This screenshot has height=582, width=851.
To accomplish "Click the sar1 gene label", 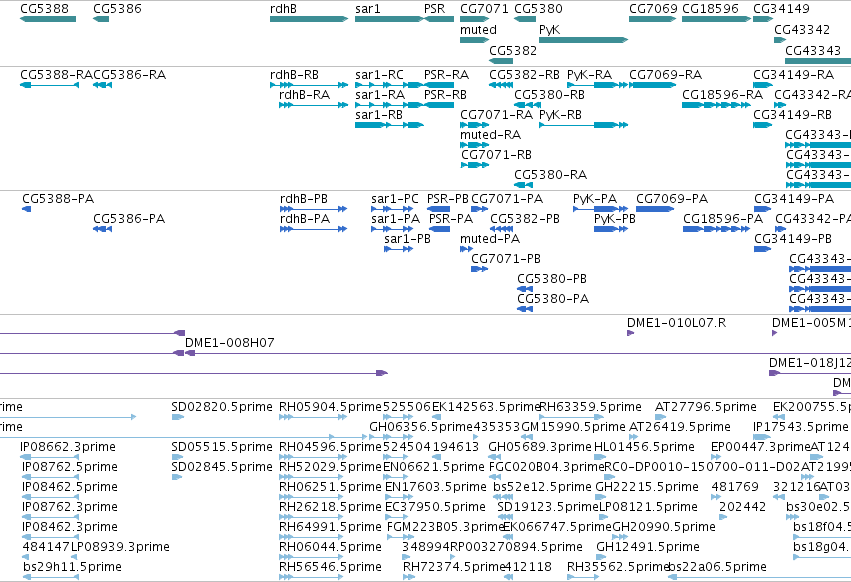I will [x=368, y=9].
